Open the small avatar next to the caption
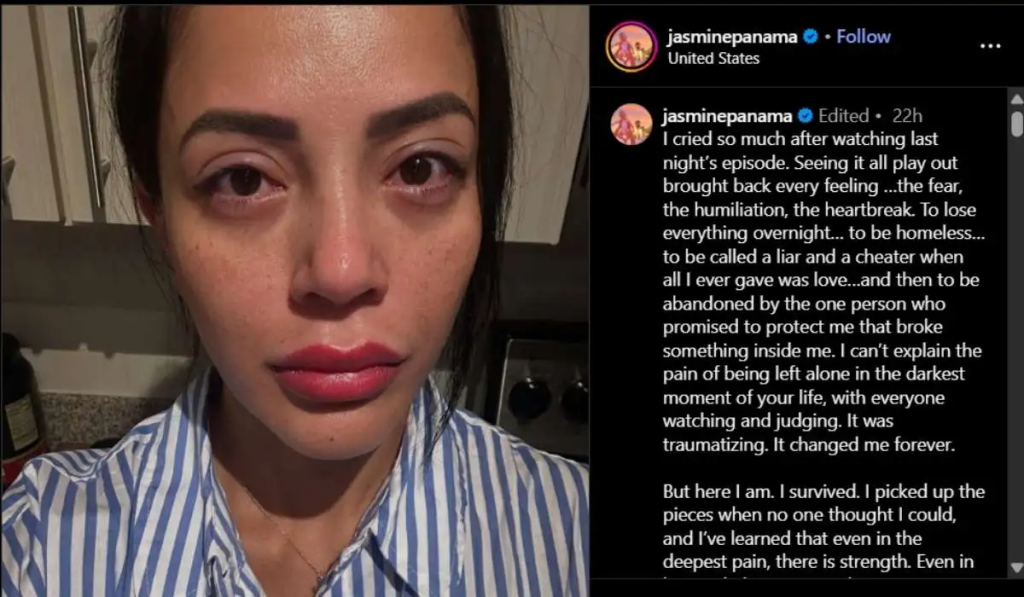Screen dimensions: 1024x597 pos(631,123)
